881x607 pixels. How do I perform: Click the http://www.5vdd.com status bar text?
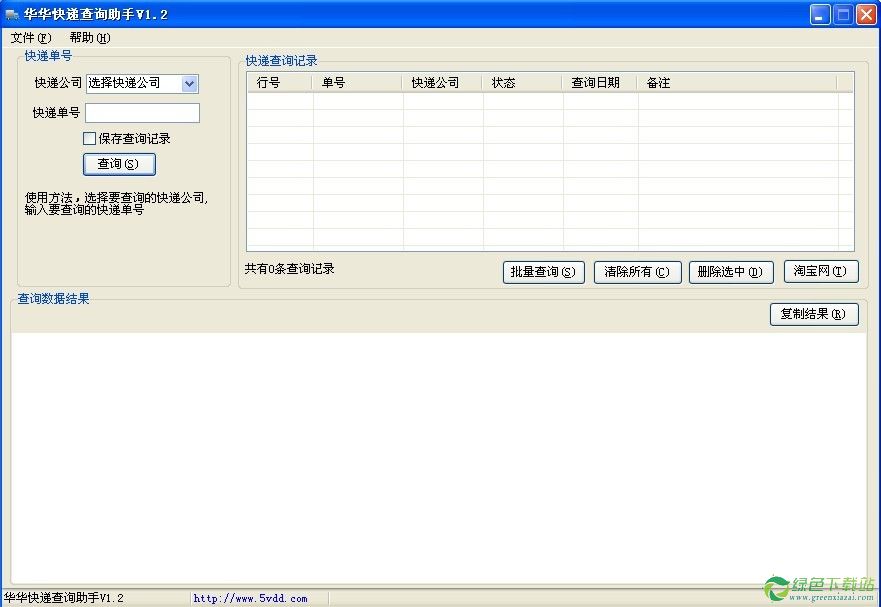coord(251,599)
